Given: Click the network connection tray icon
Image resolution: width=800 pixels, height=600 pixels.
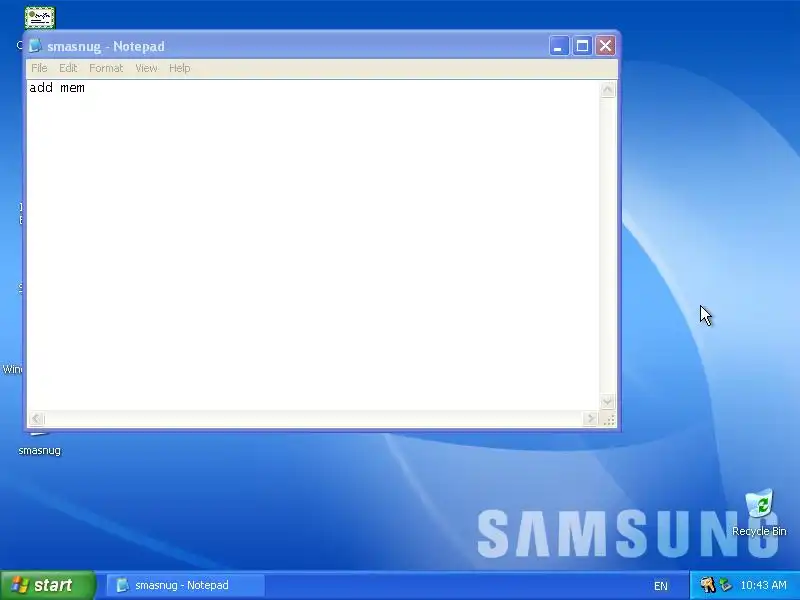Looking at the screenshot, I should click(725, 585).
